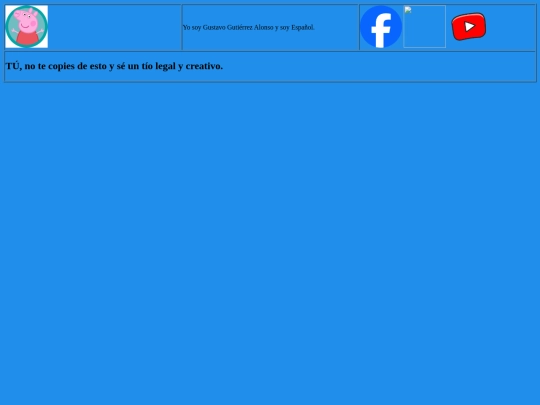Click the Peppa Pig profile image
The width and height of the screenshot is (540, 405).
click(27, 27)
